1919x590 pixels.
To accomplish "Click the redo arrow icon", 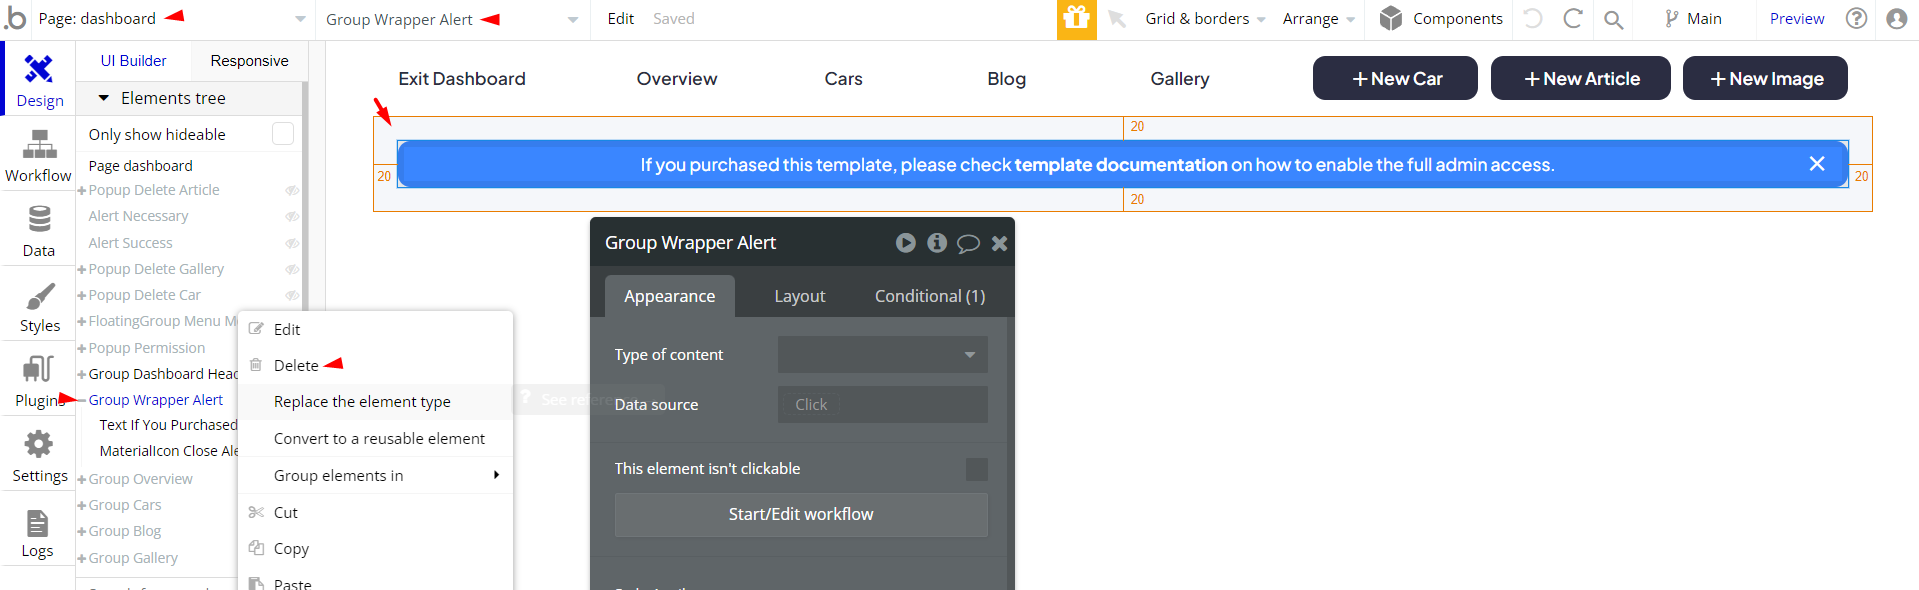I will coord(1572,19).
